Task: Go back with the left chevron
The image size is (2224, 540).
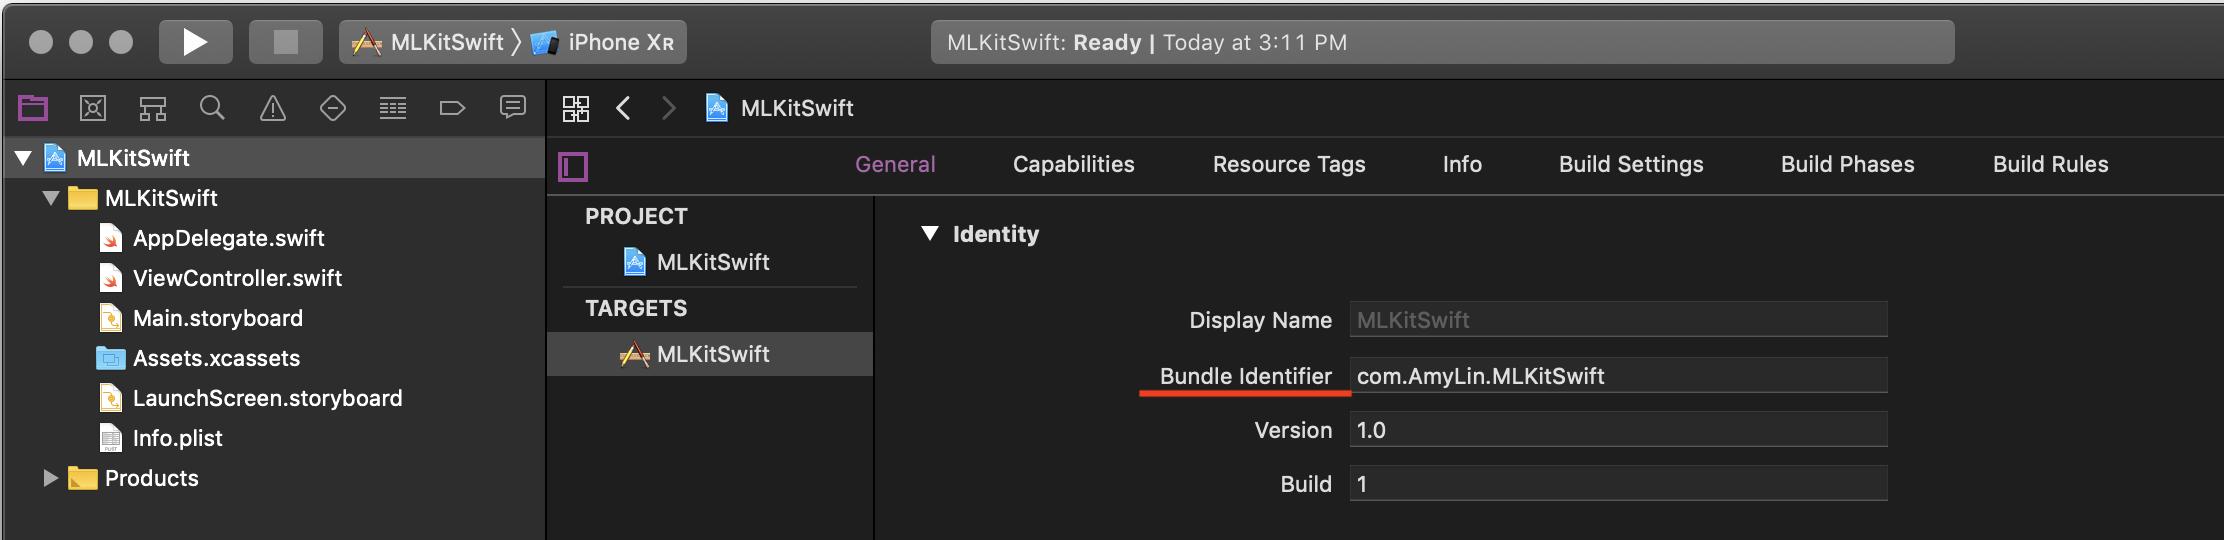Action: 623,108
